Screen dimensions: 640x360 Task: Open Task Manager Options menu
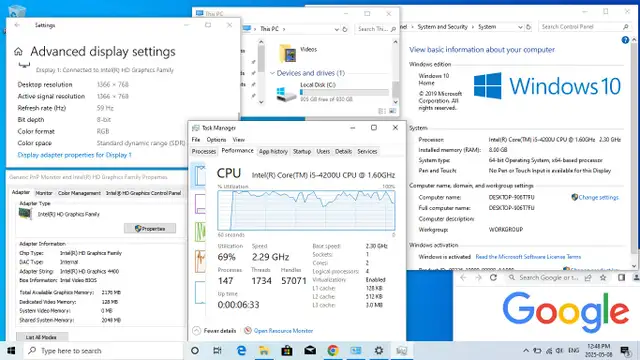(x=216, y=140)
